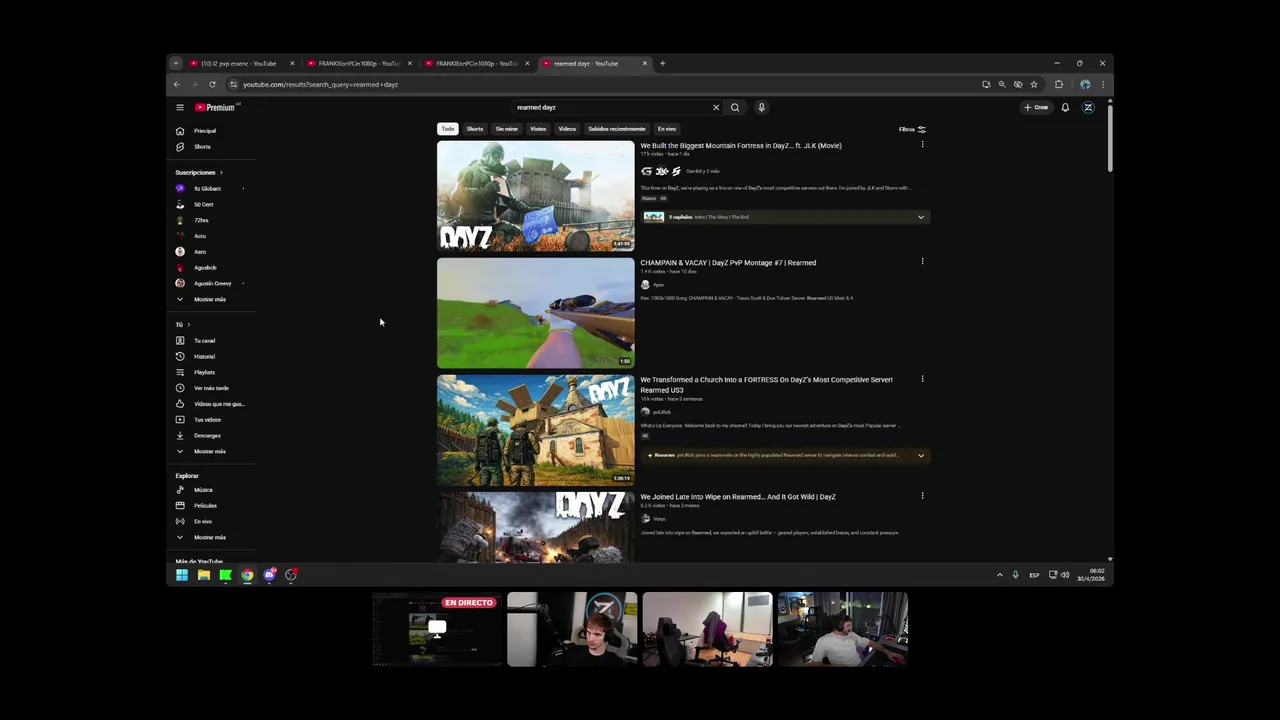Open the 50 Cent channel

click(204, 204)
